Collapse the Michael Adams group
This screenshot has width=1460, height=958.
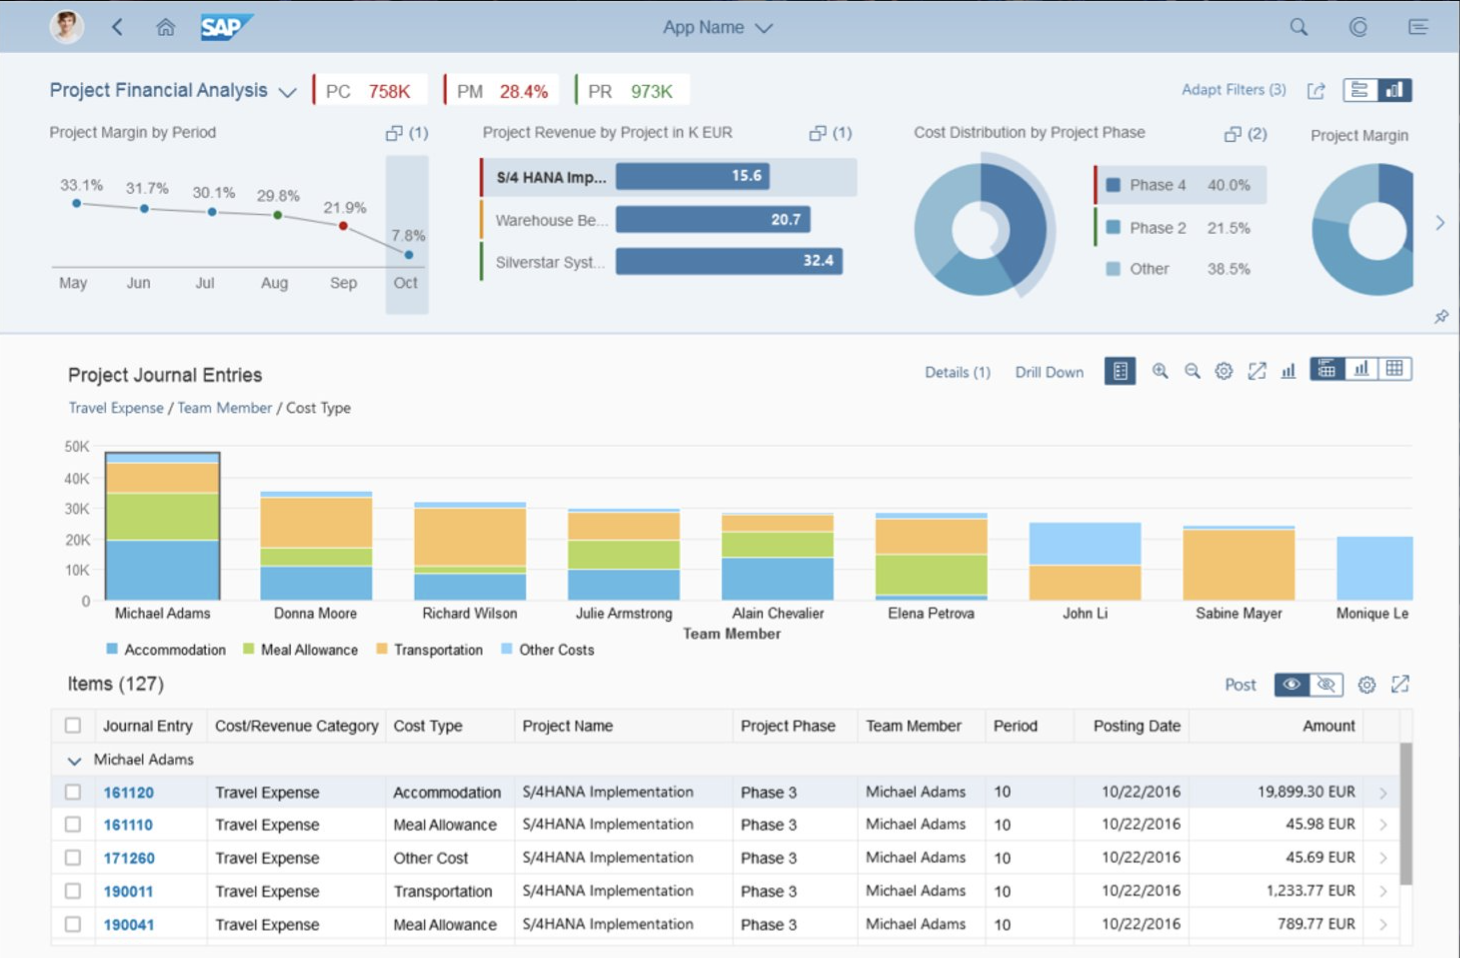[74, 761]
